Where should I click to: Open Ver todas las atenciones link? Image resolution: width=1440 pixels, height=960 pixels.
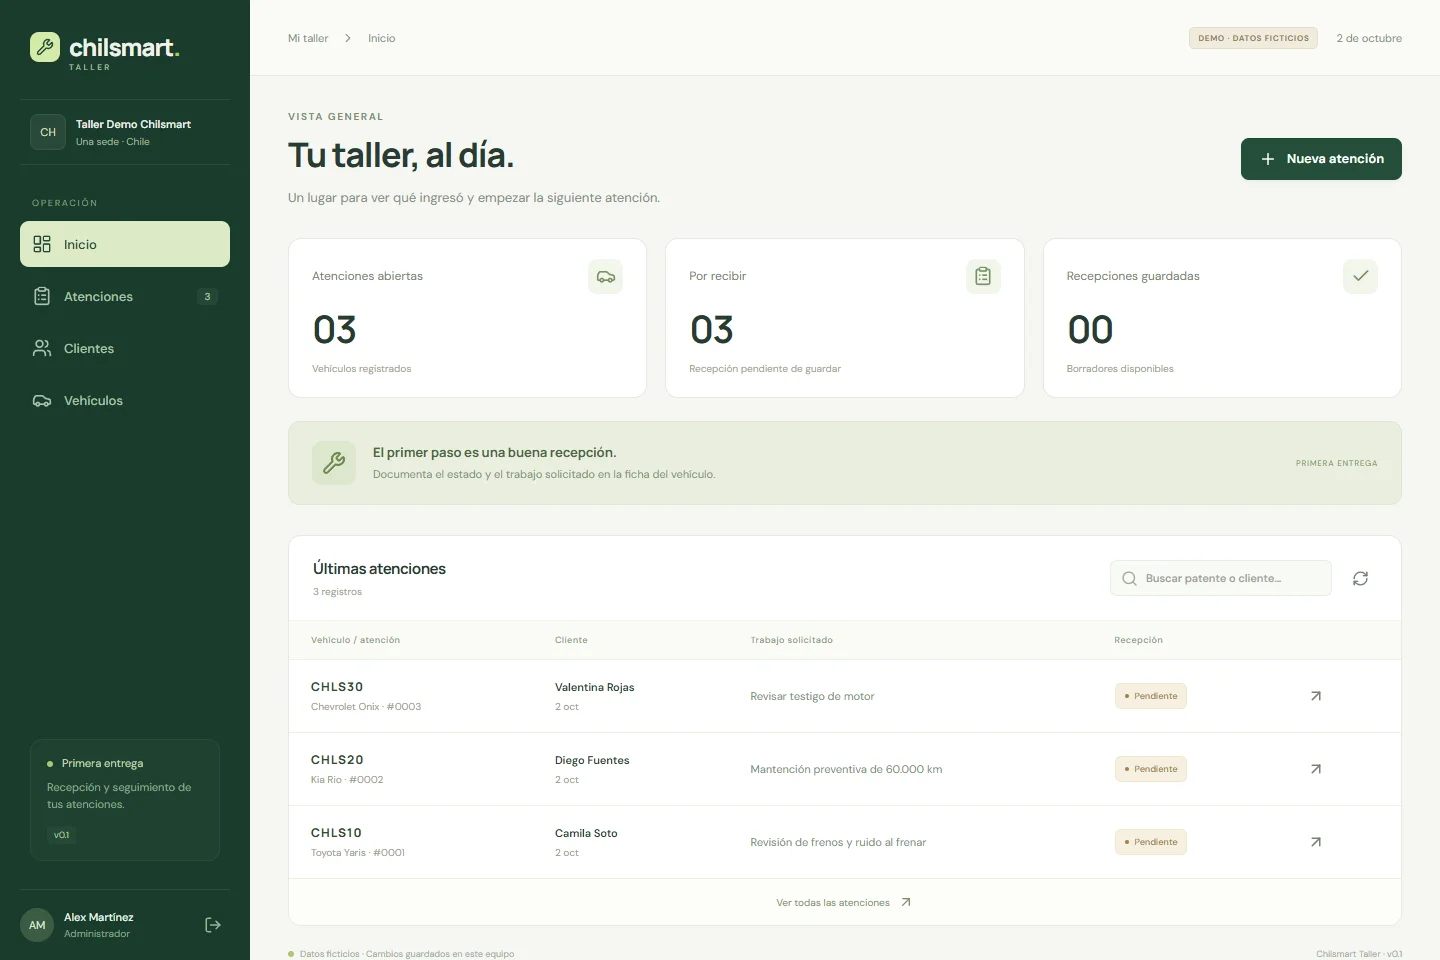coord(844,902)
